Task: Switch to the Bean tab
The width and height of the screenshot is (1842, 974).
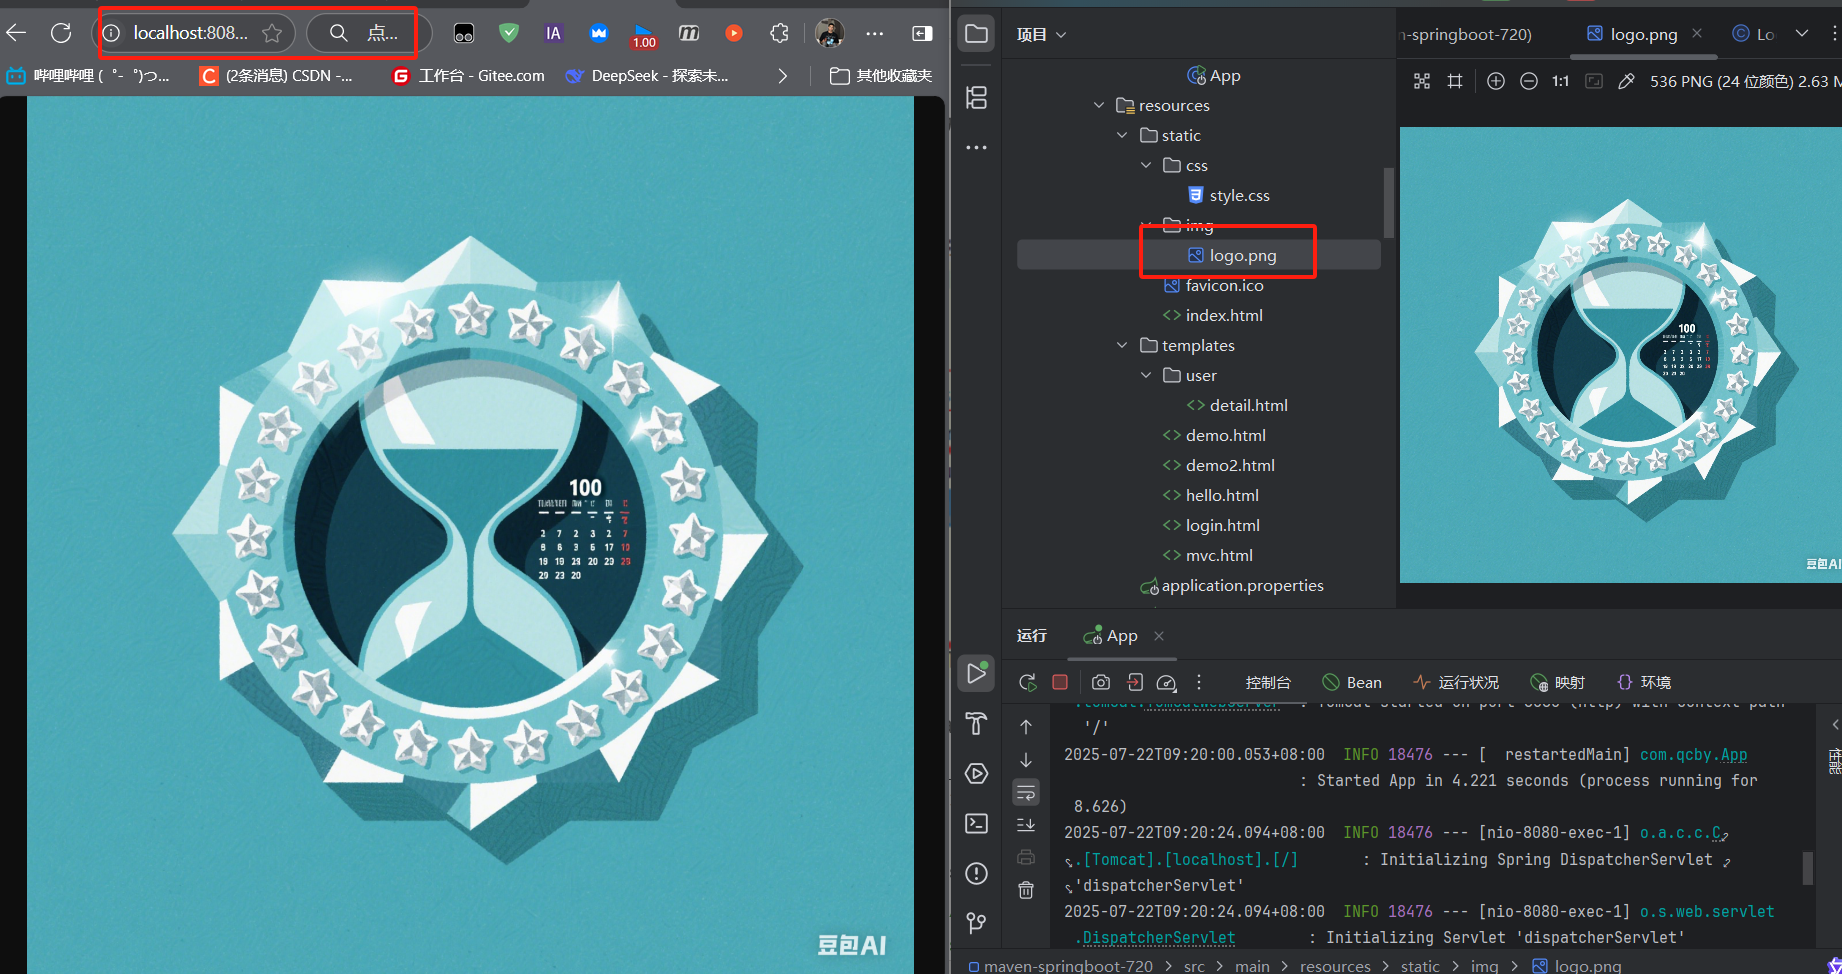Action: [1352, 682]
